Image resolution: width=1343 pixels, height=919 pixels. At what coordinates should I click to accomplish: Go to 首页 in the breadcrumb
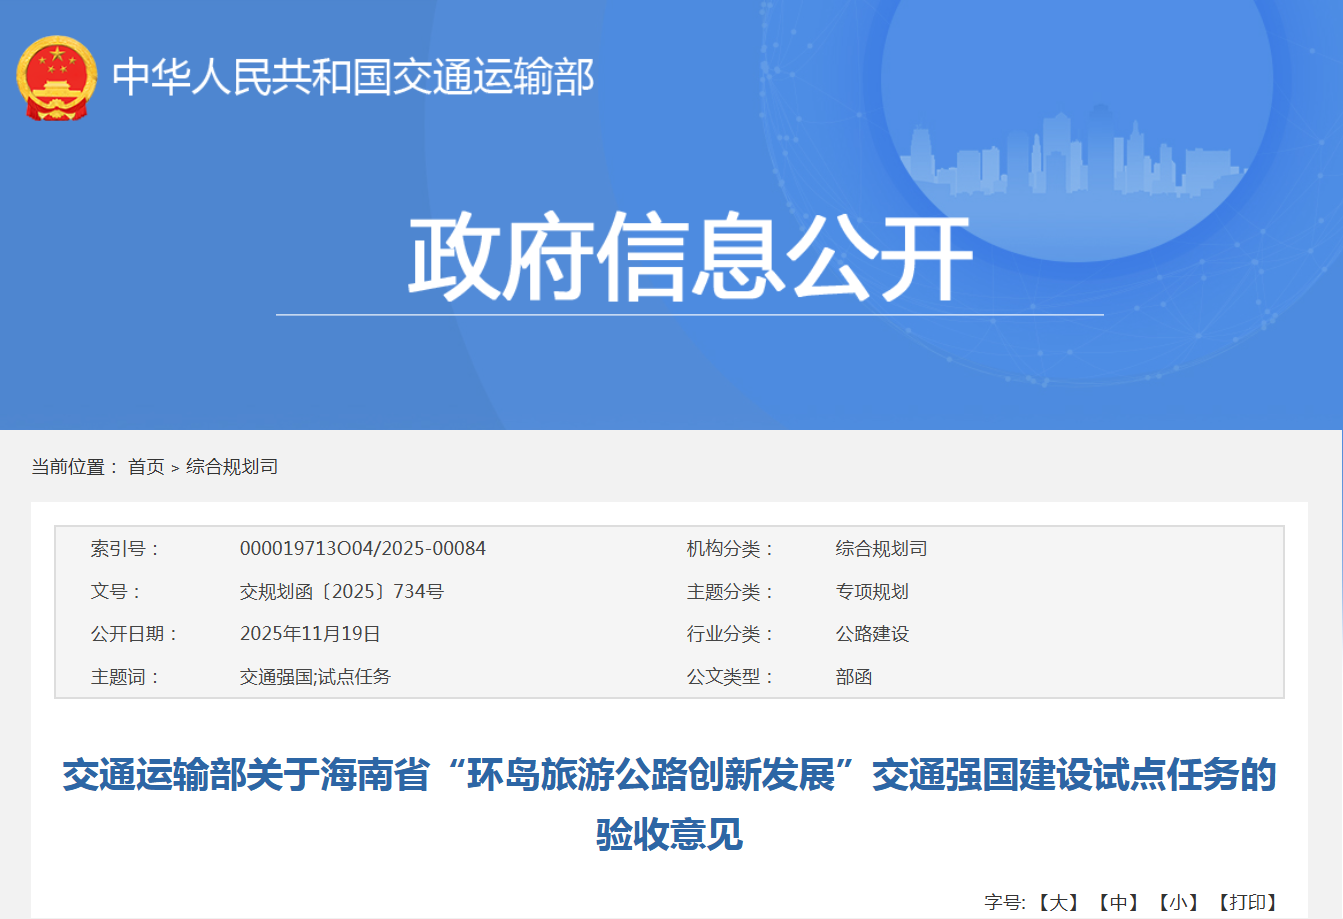pyautogui.click(x=146, y=467)
